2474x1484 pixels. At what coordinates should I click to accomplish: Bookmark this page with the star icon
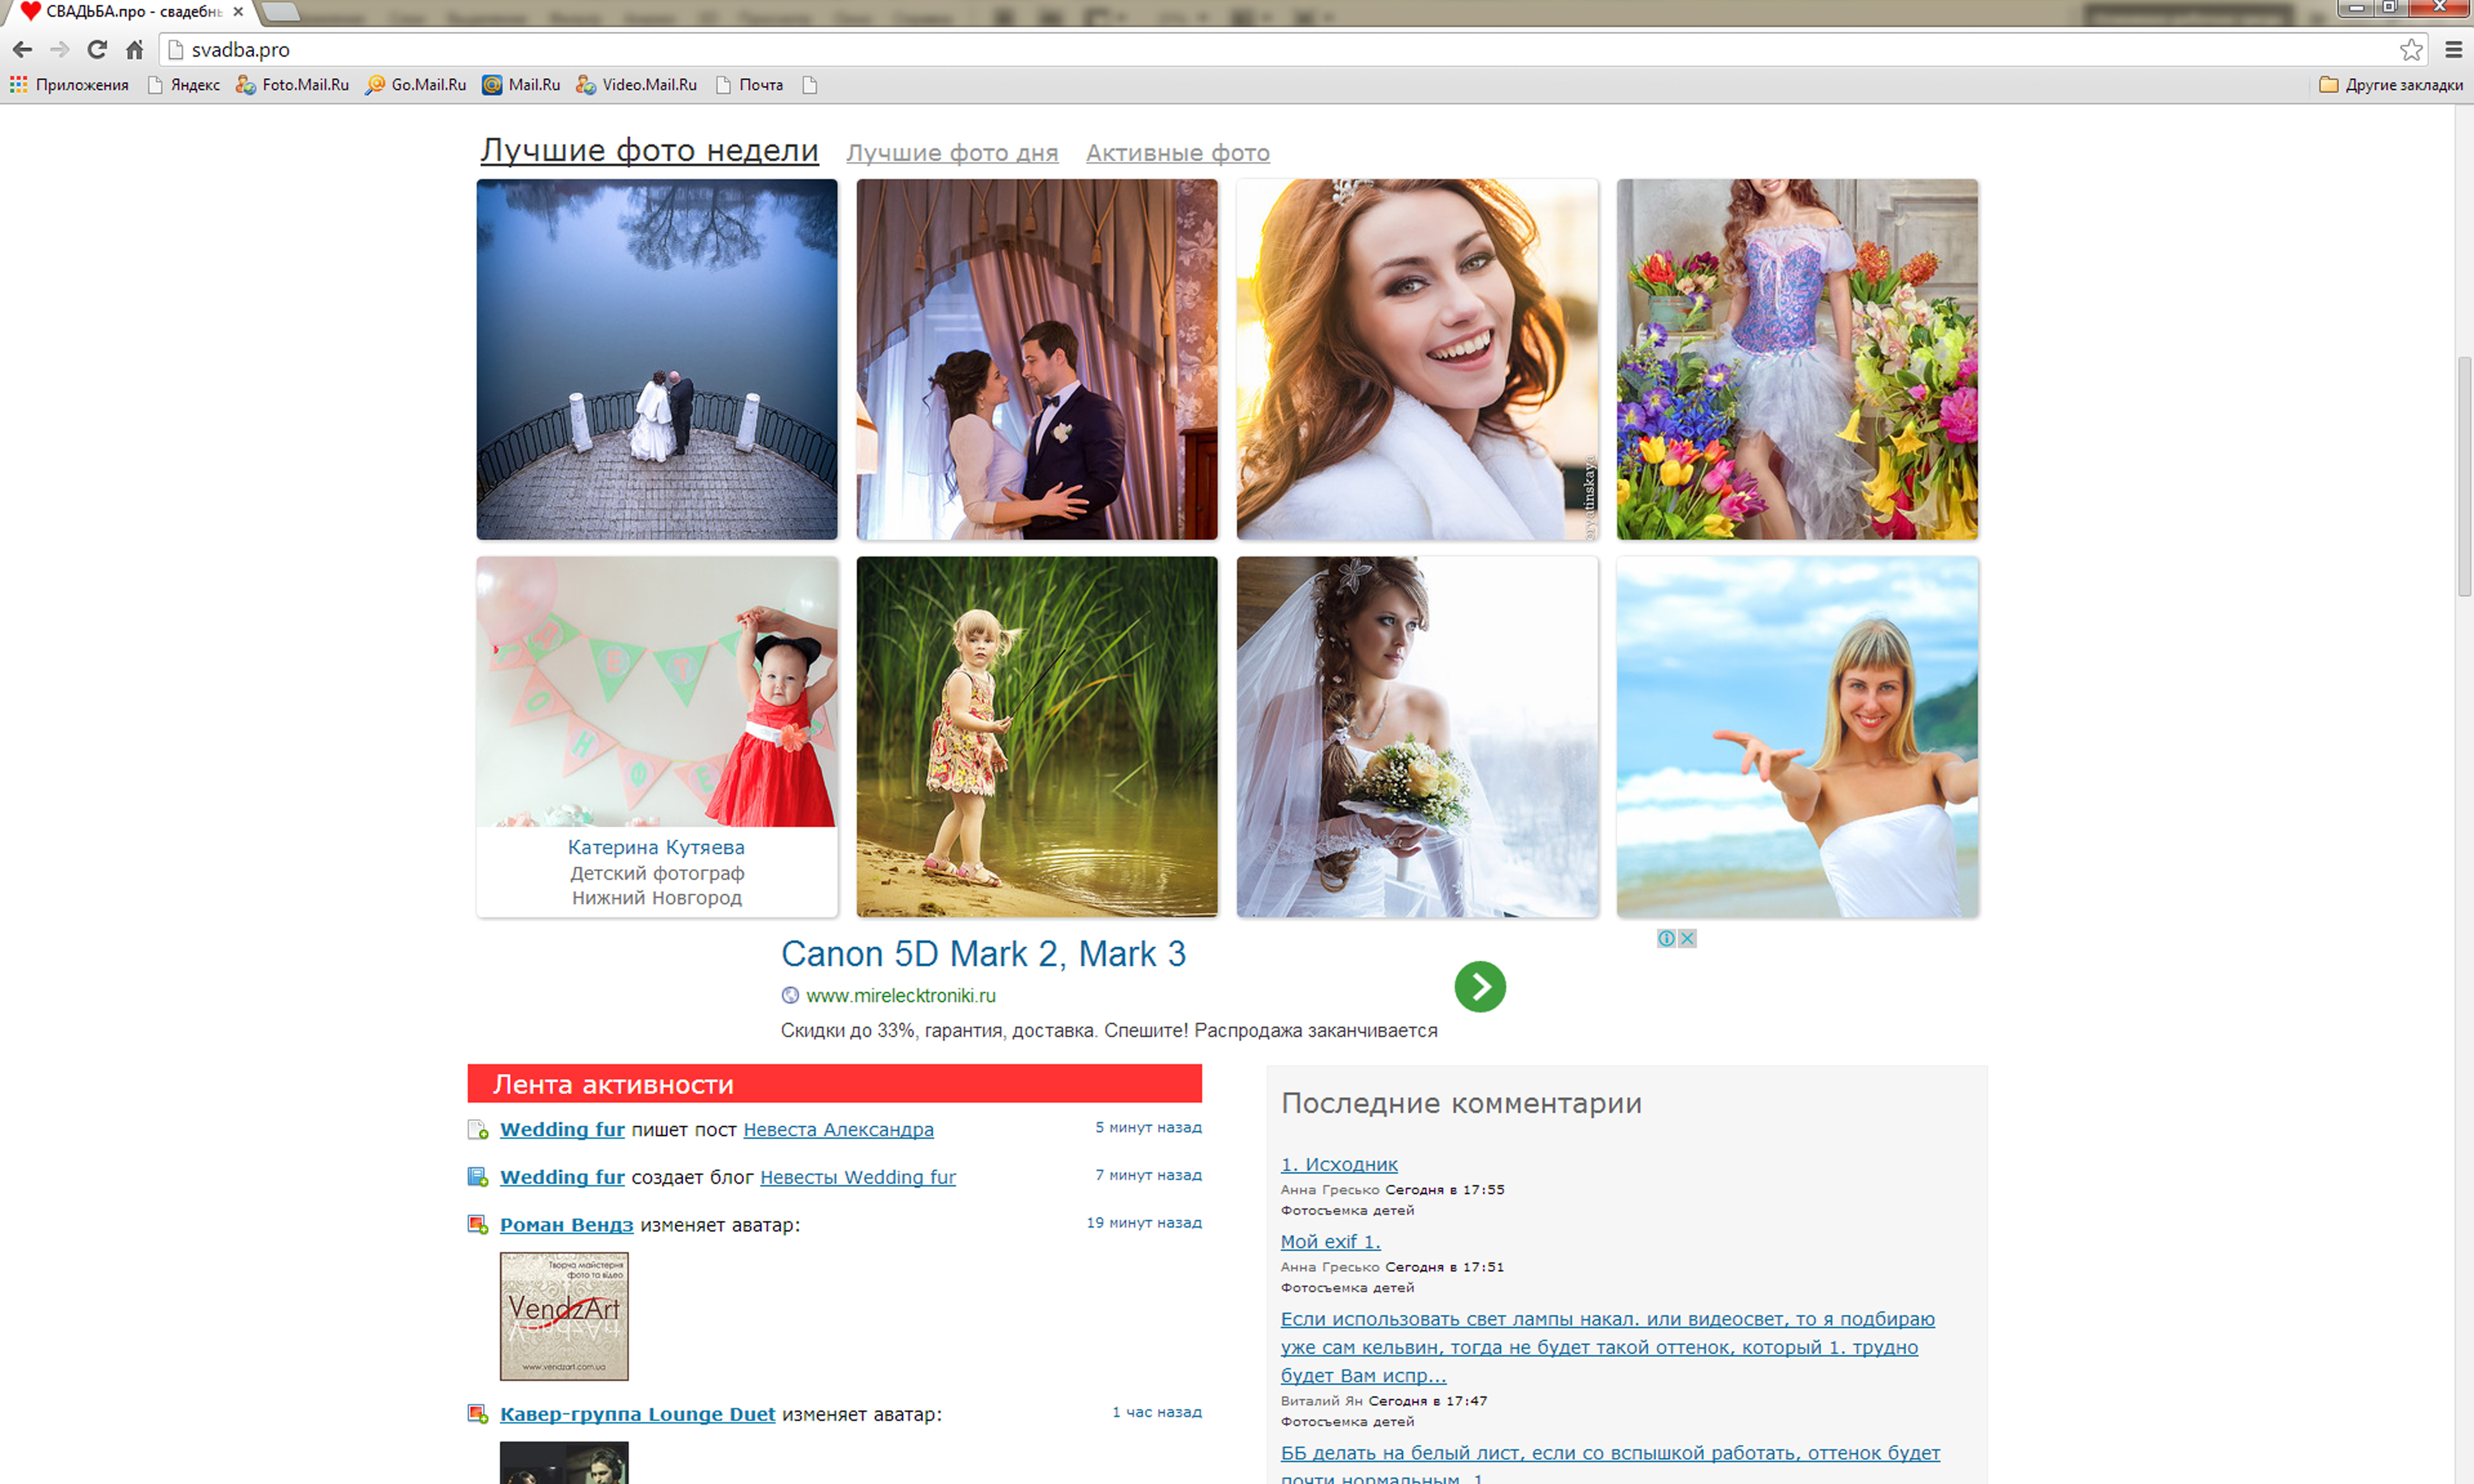(2411, 49)
